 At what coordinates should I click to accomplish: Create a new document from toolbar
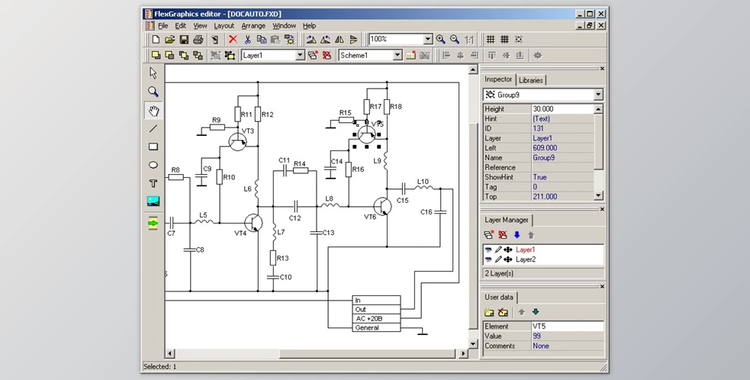coord(155,39)
